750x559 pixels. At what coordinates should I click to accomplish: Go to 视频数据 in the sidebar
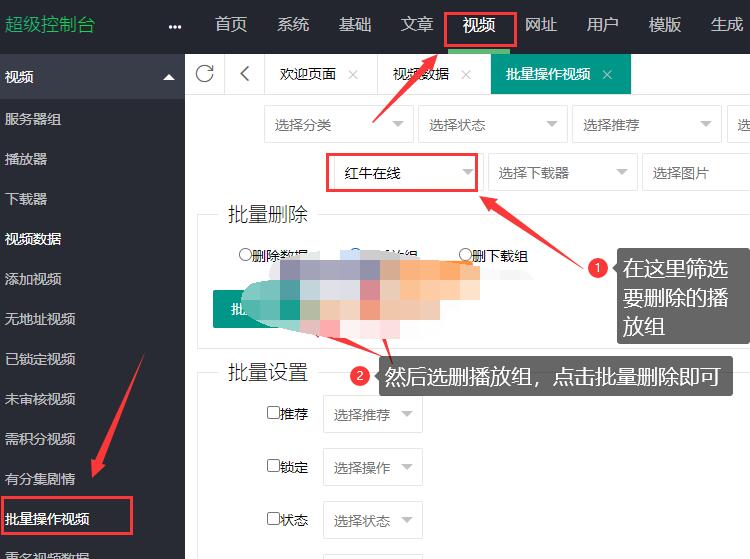pyautogui.click(x=33, y=239)
